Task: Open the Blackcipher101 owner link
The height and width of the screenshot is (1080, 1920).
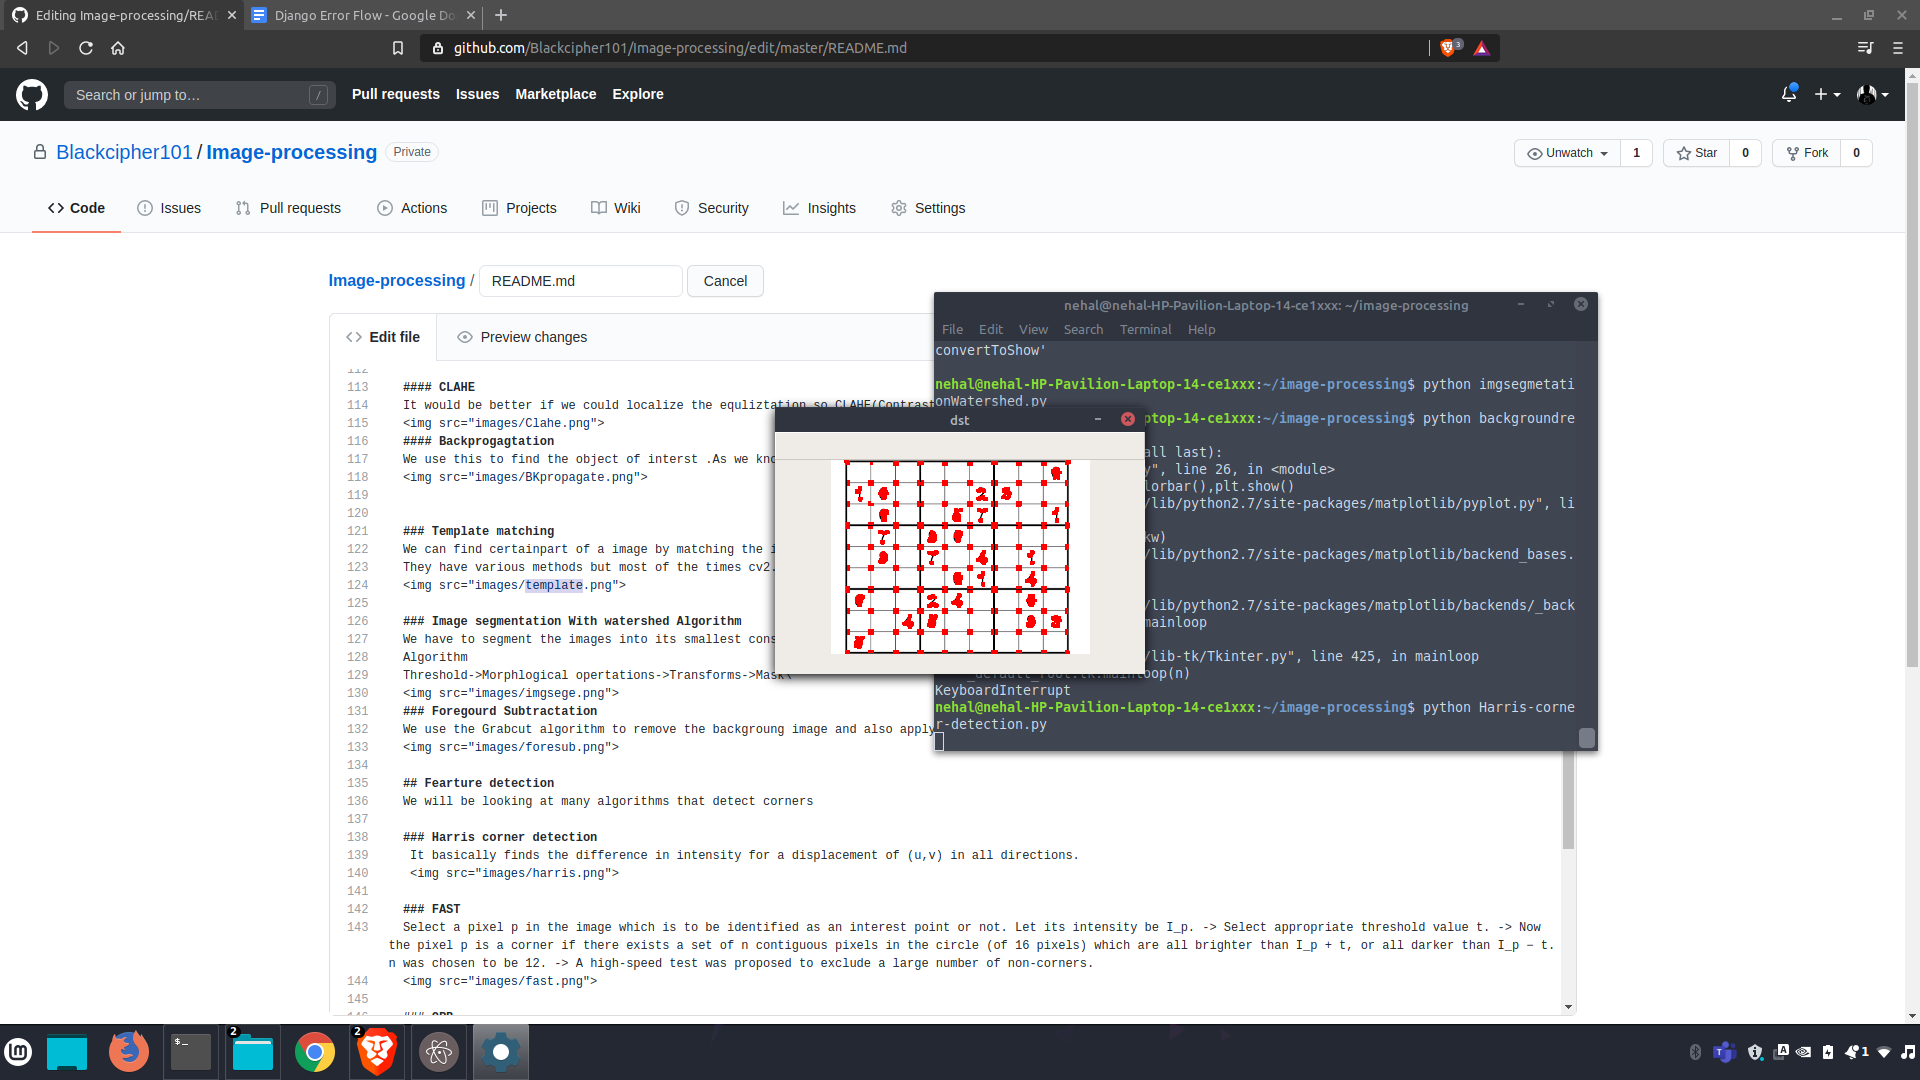Action: [124, 152]
